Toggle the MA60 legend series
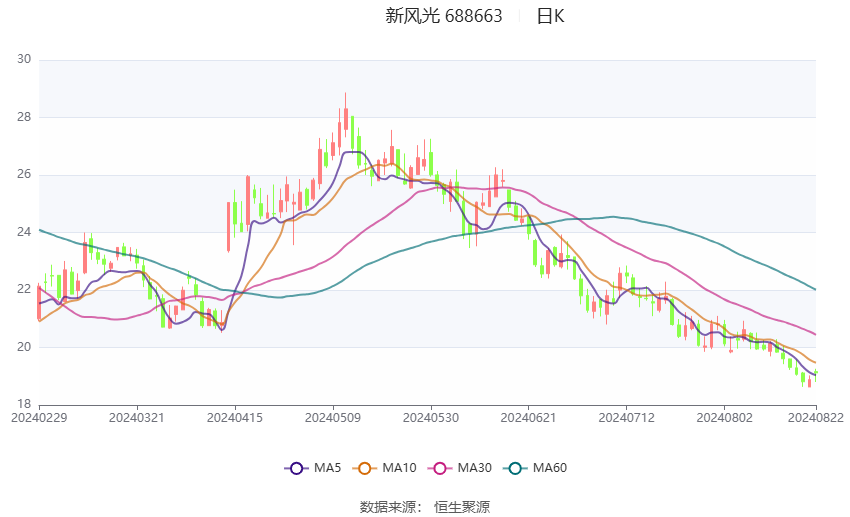The width and height of the screenshot is (850, 517). click(x=535, y=468)
